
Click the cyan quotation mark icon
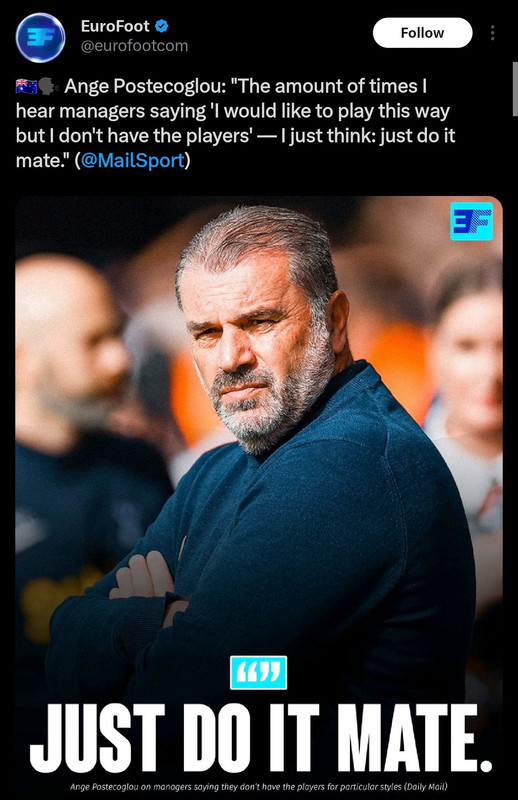click(258, 672)
